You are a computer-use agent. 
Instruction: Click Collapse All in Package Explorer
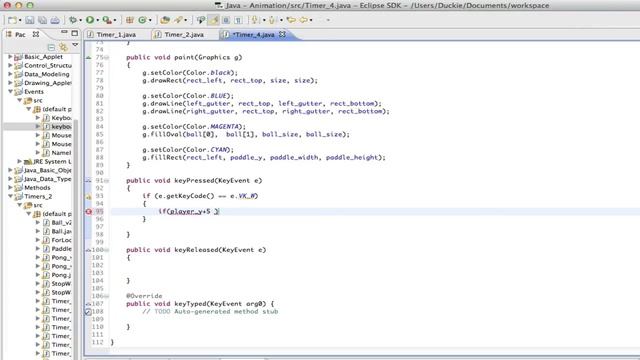point(51,47)
